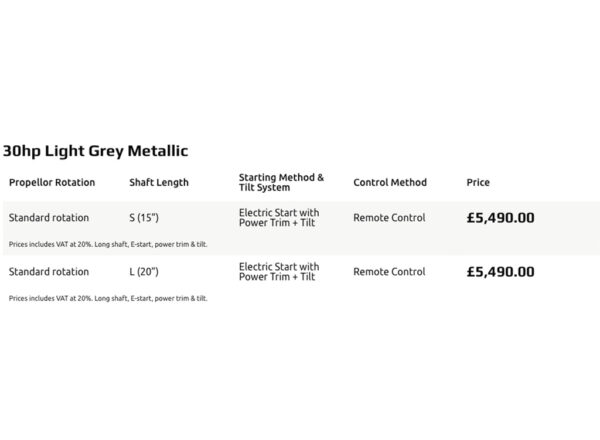The image size is (600, 440).
Task: Select Remote Control in the second row
Action: pos(389,271)
